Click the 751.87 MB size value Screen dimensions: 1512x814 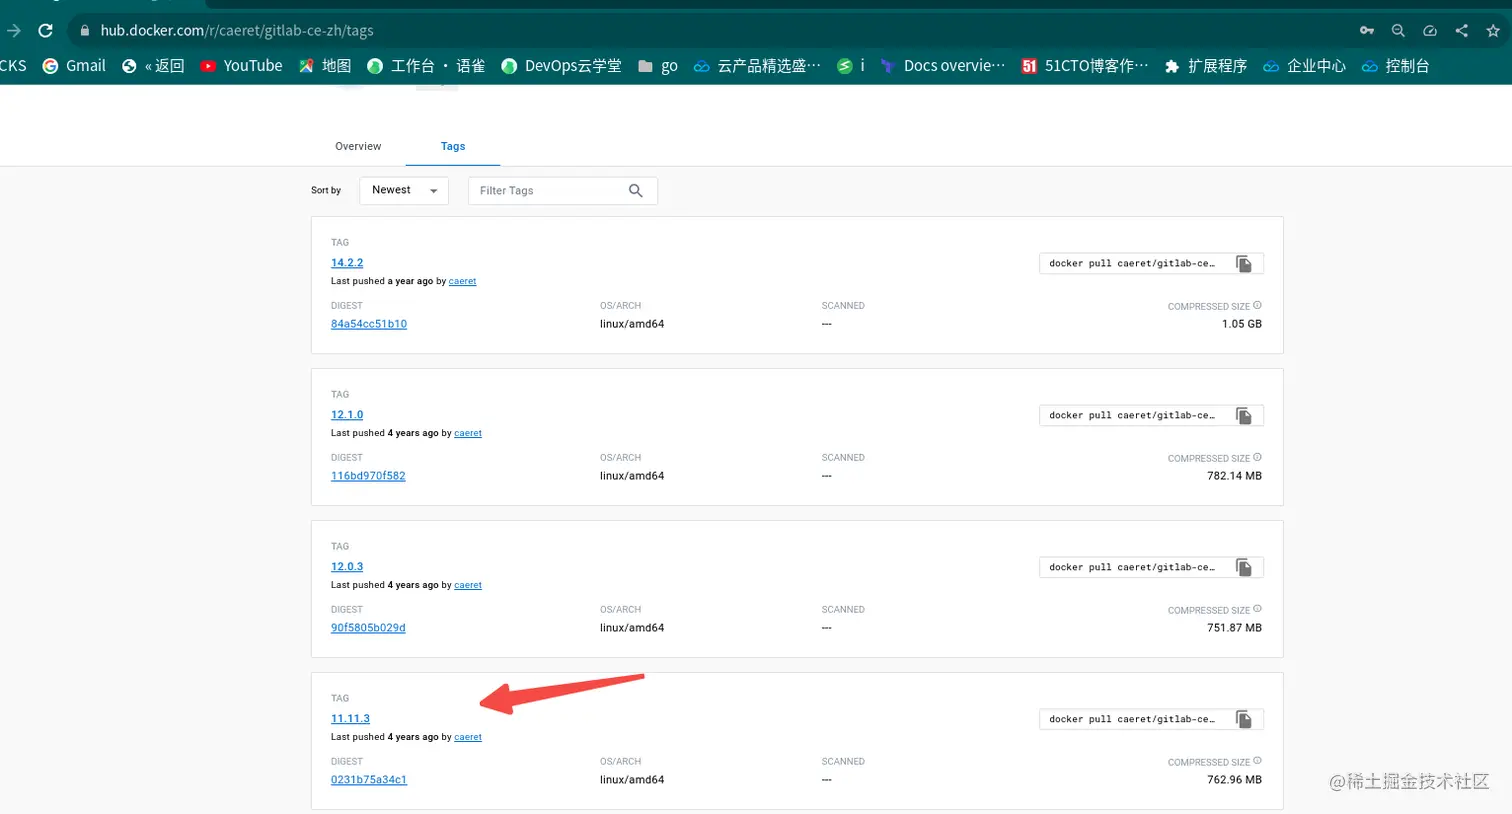pos(1234,628)
